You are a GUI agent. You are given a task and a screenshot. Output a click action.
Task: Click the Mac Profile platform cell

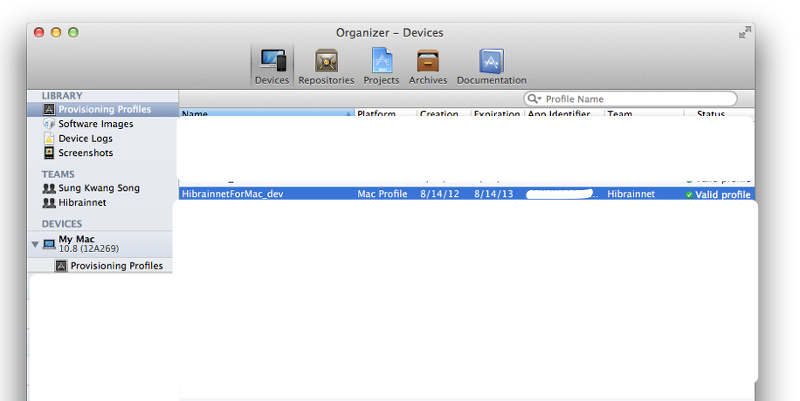[x=382, y=194]
